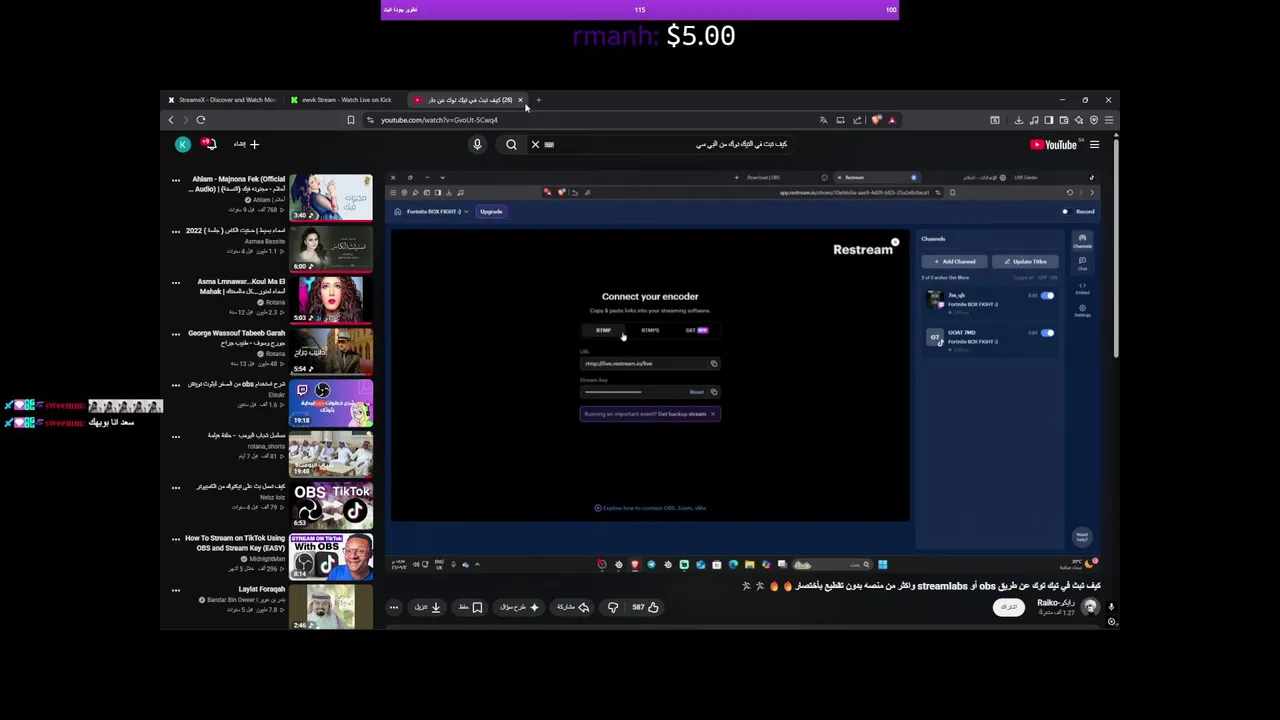1280x720 pixels.
Task: Toggle the 7m_qh channel switch
Action: 1046,296
